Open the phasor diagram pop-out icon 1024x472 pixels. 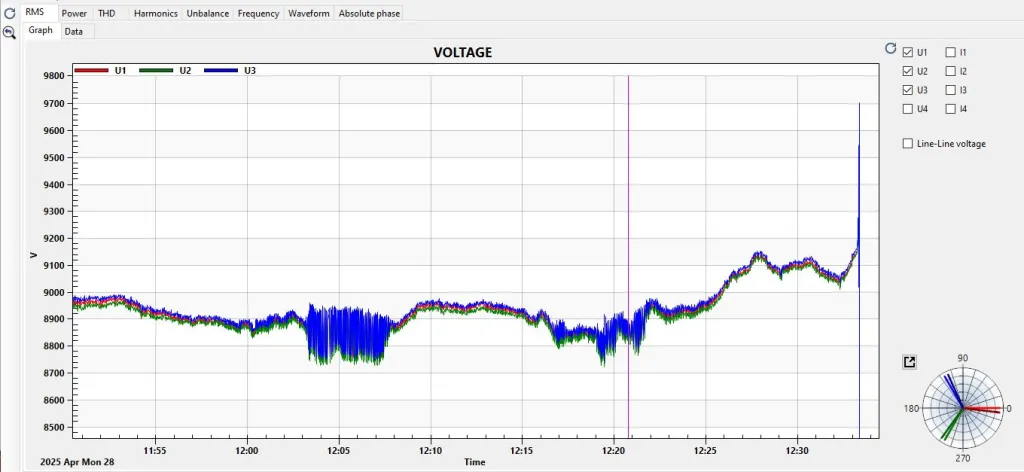(x=909, y=362)
